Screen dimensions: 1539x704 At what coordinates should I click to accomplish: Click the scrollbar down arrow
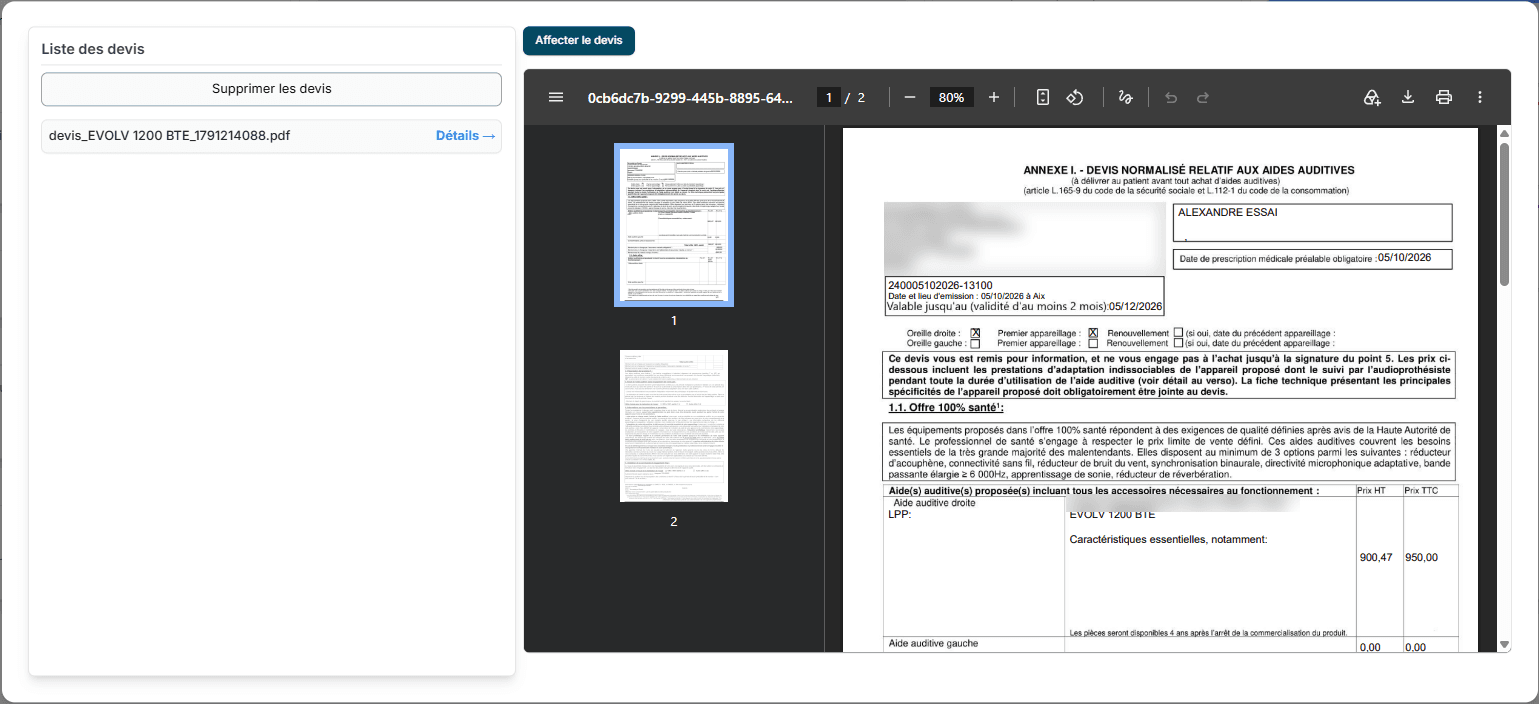1504,645
